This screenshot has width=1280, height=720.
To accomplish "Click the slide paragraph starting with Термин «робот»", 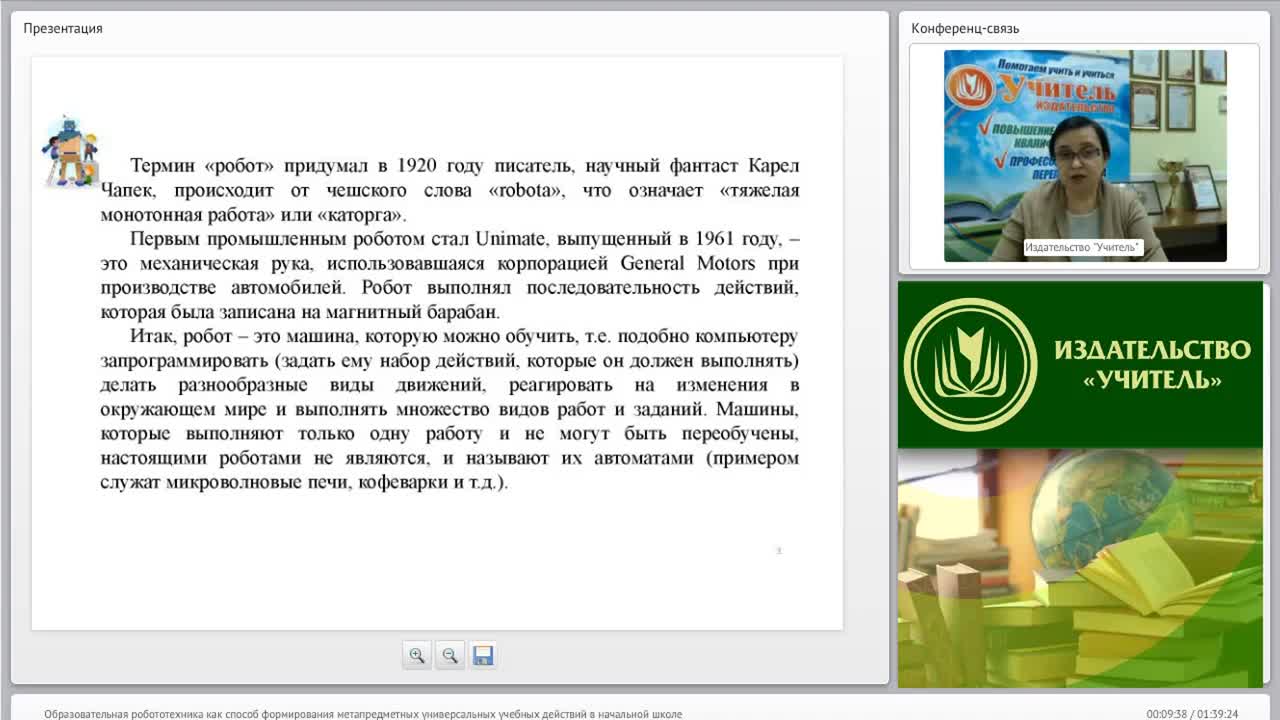I will tap(450, 190).
